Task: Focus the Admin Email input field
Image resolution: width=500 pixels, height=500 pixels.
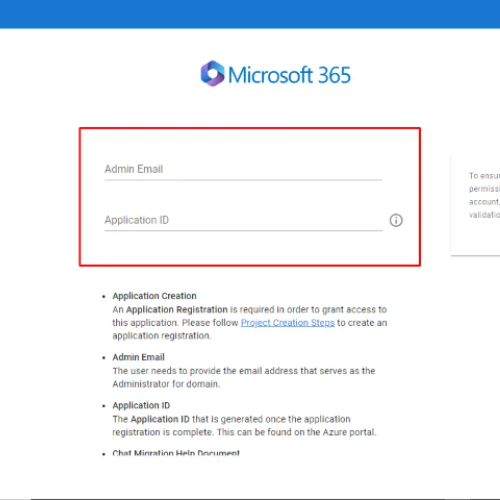Action: [x=243, y=170]
